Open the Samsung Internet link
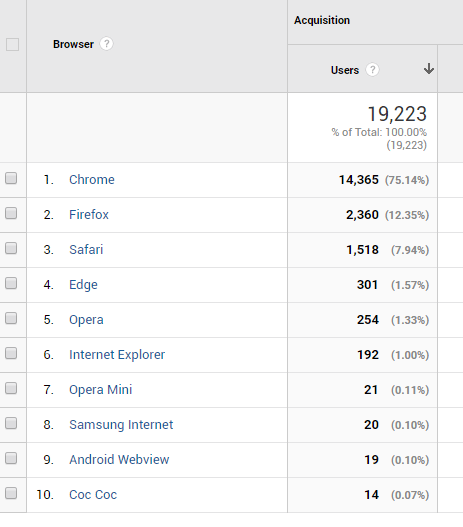 [x=121, y=425]
